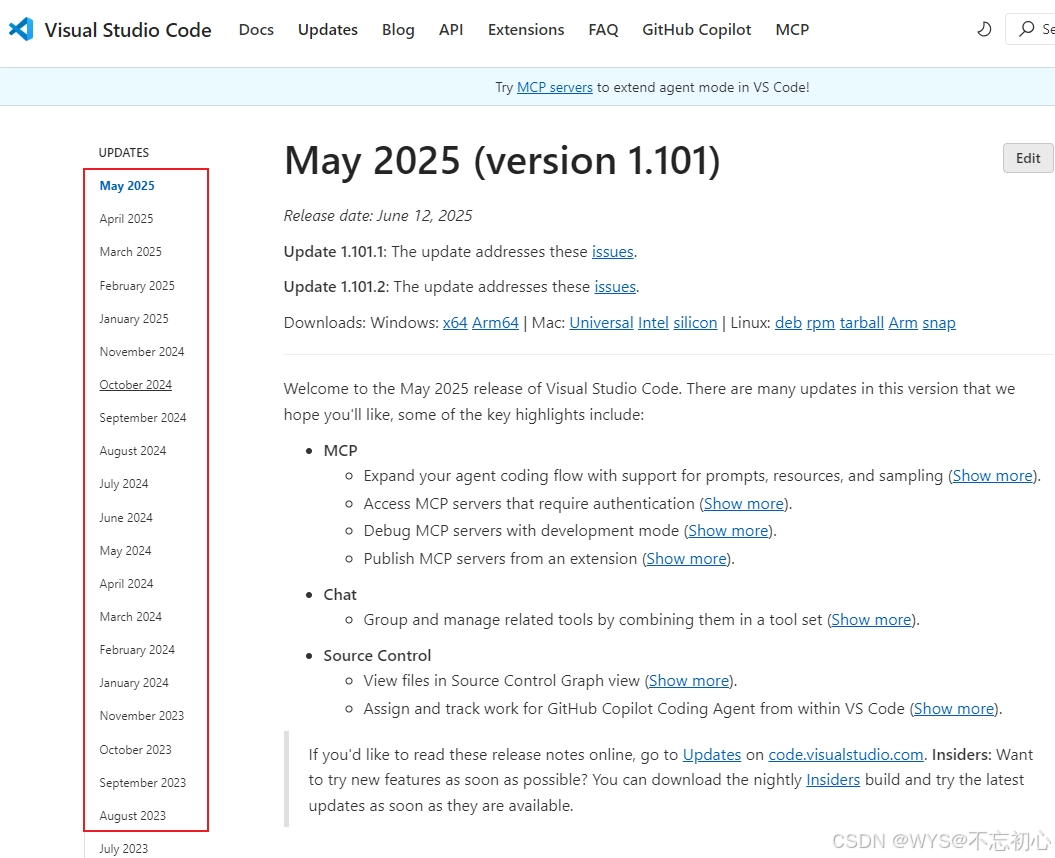The image size is (1055, 858).
Task: Select April 2024 release notes
Action: [126, 584]
